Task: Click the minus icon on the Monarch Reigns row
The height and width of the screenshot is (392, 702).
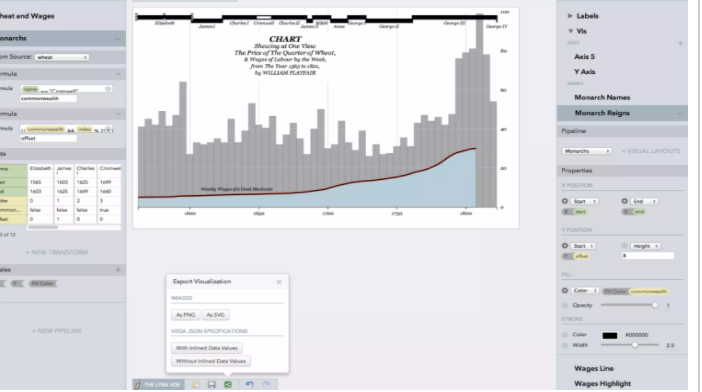Action: 680,114
